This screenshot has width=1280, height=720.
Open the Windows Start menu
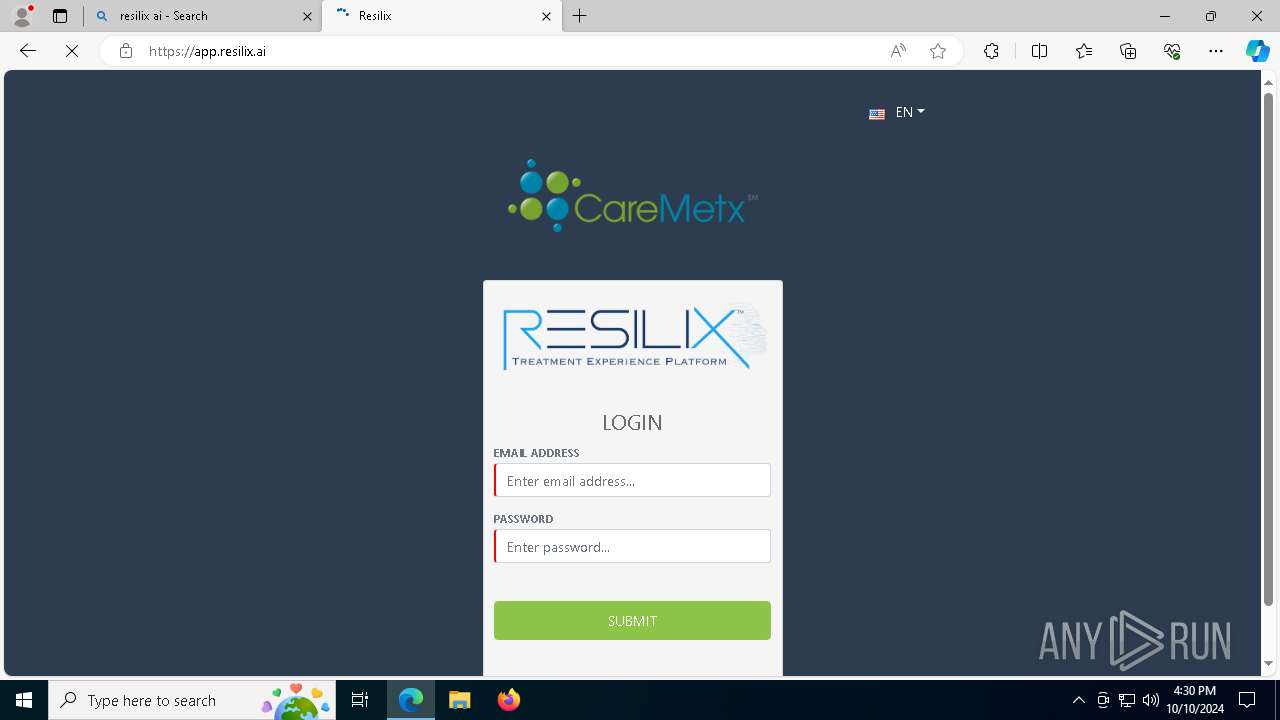(24, 700)
